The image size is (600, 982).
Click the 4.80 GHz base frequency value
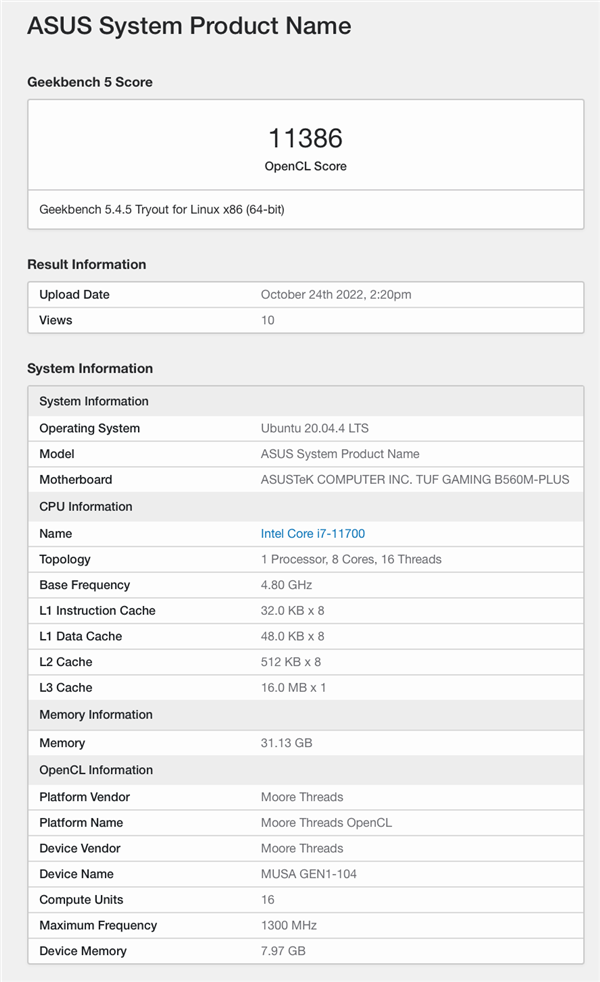tap(288, 585)
